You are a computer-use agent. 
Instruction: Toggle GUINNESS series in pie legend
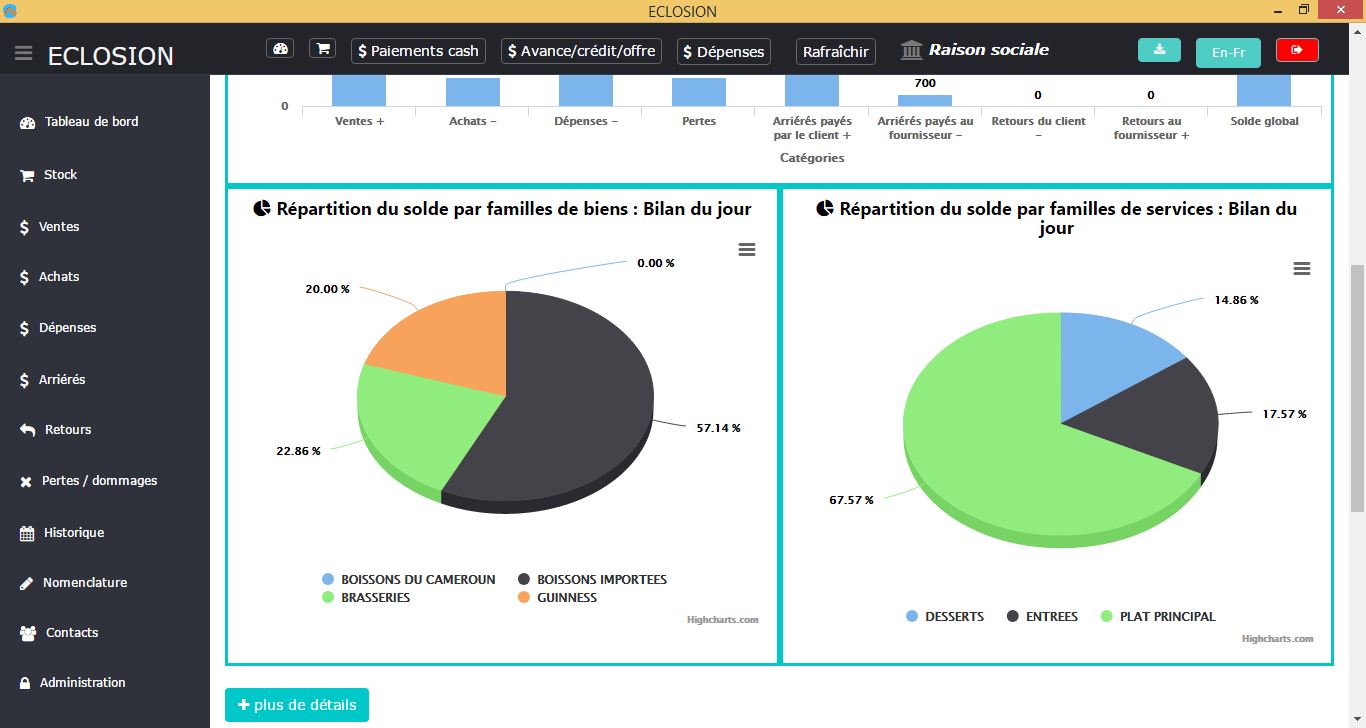[x=566, y=598]
